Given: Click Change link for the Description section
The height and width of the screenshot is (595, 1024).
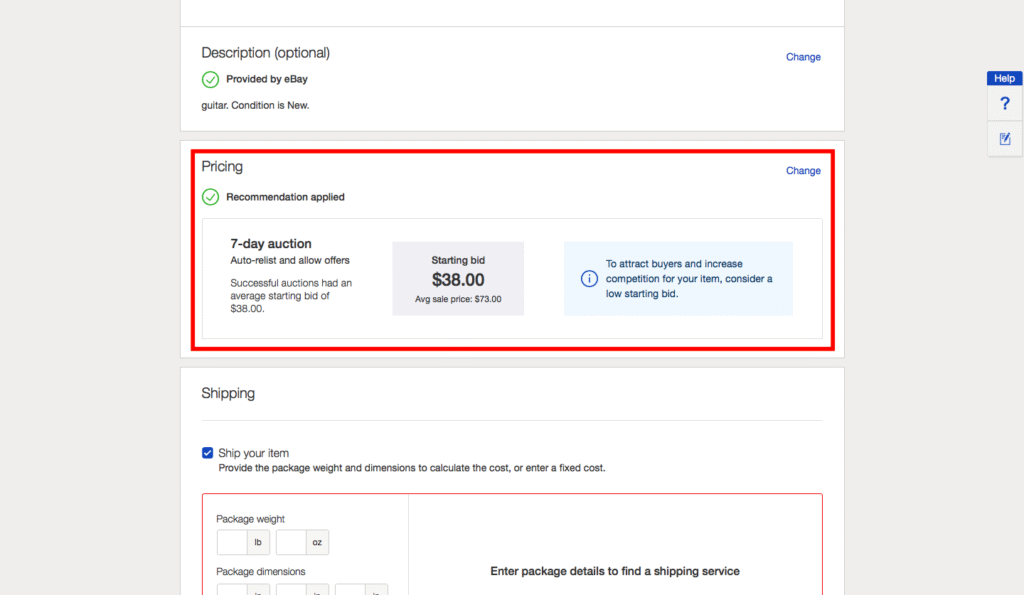Looking at the screenshot, I should click(803, 57).
